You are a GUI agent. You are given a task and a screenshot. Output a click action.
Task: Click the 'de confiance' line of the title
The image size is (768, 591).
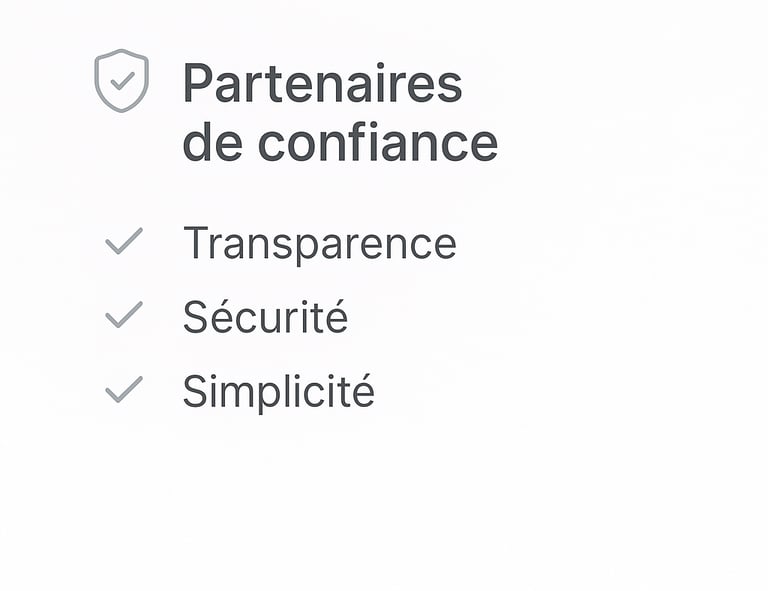[x=339, y=143]
